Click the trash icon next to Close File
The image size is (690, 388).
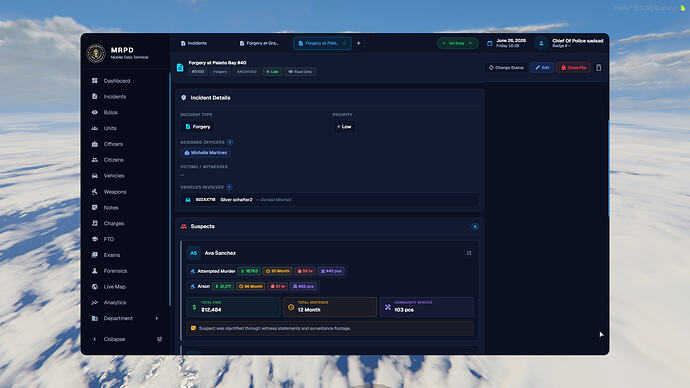tap(598, 68)
